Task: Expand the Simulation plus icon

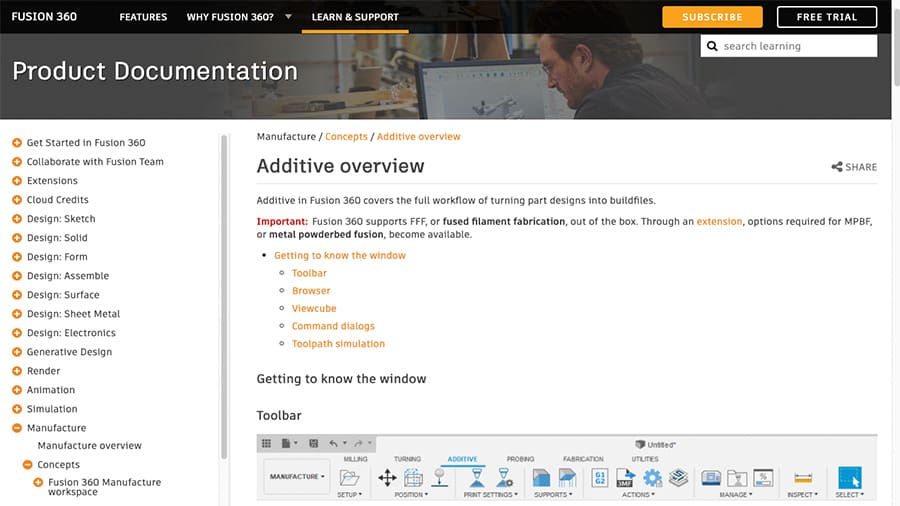Action: click(x=17, y=409)
